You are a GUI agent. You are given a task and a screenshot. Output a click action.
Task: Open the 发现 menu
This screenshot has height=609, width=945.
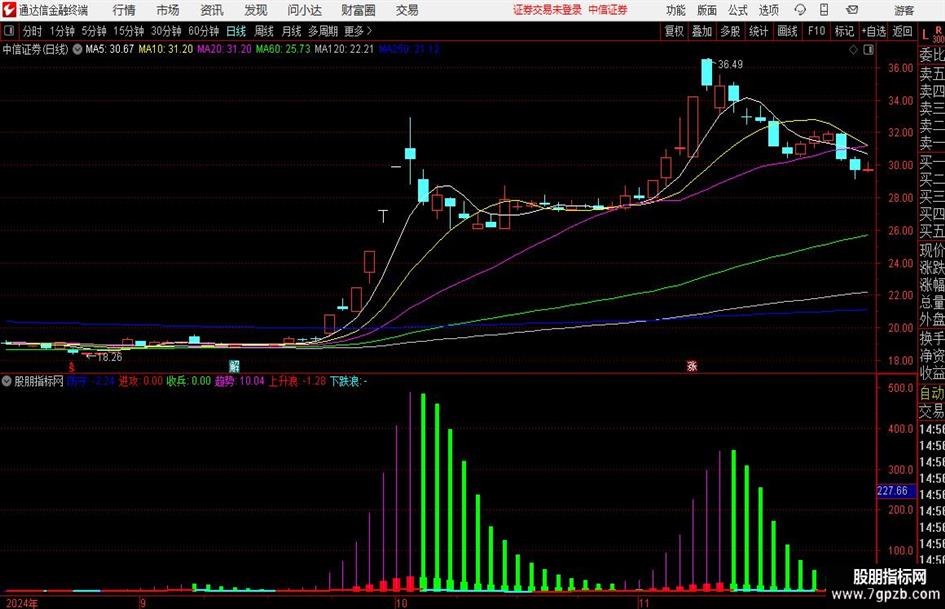[256, 10]
